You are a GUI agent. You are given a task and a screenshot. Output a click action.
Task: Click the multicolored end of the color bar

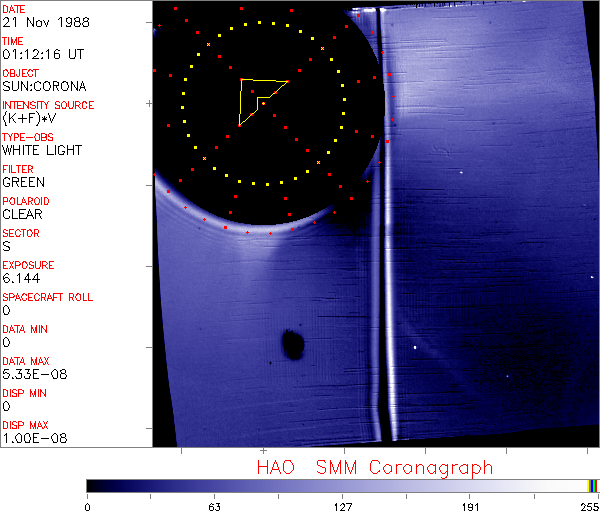[x=593, y=485]
